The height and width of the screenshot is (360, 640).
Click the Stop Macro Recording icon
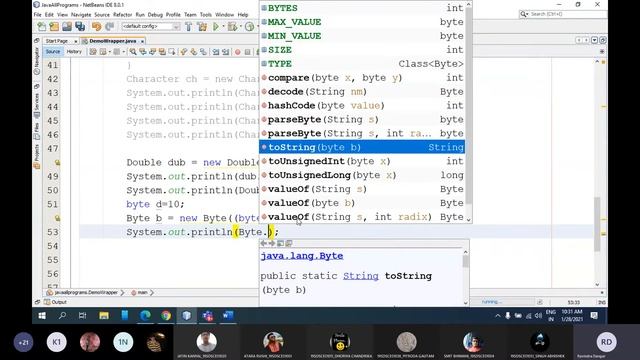click(248, 52)
